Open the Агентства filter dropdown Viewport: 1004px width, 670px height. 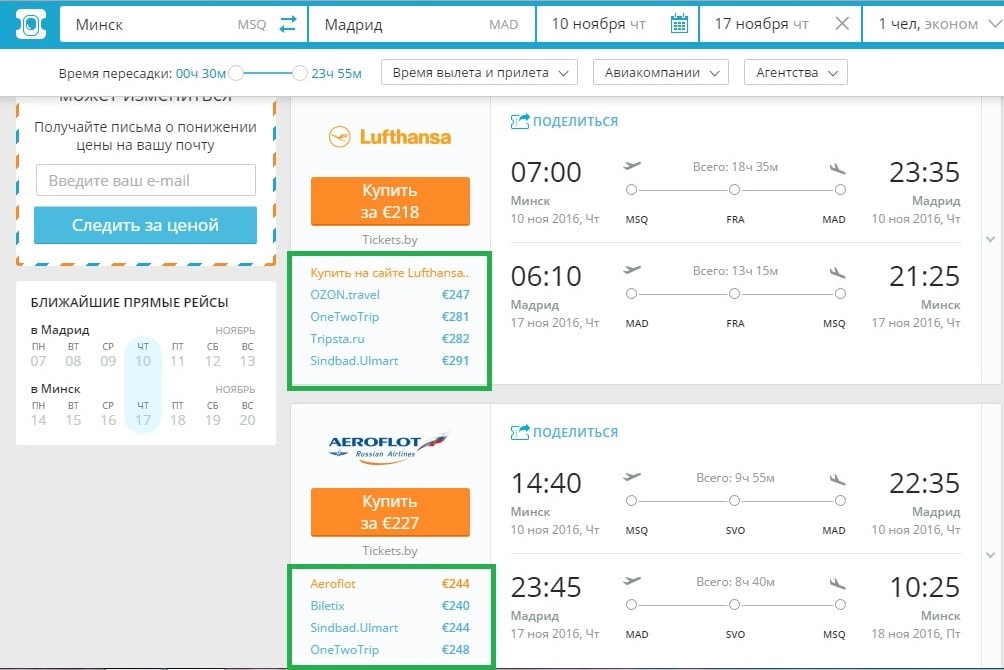796,72
